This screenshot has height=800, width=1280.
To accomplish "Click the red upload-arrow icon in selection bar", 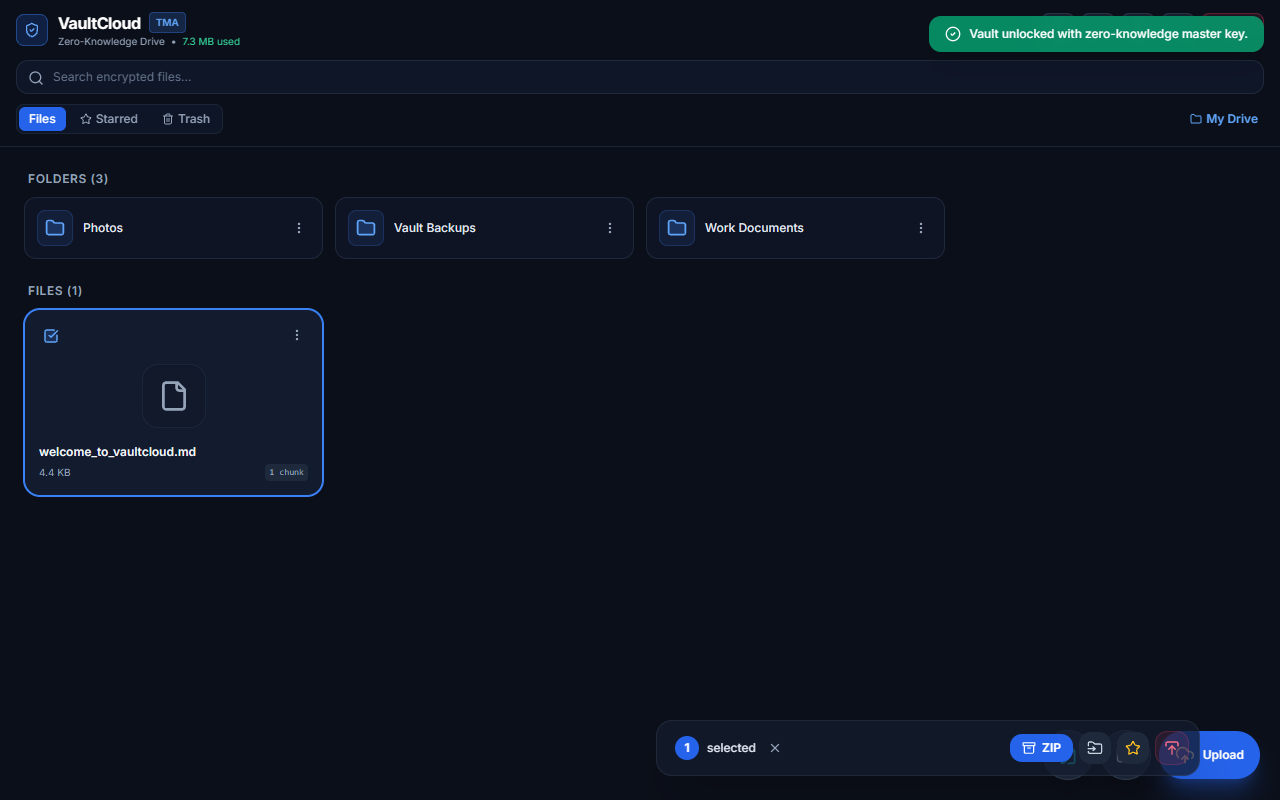I will [x=1172, y=748].
